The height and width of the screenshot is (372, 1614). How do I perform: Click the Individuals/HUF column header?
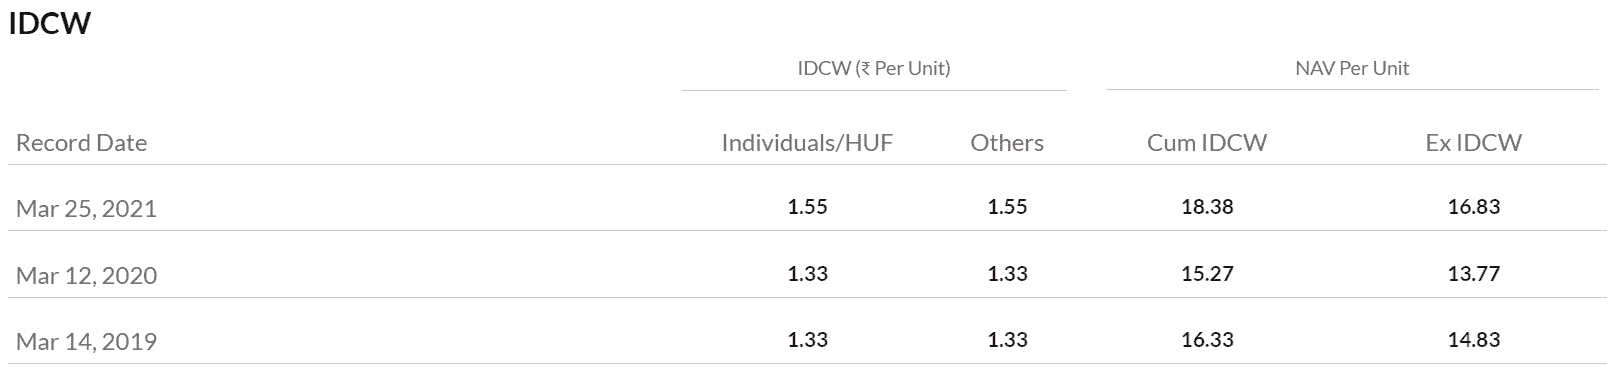807,143
